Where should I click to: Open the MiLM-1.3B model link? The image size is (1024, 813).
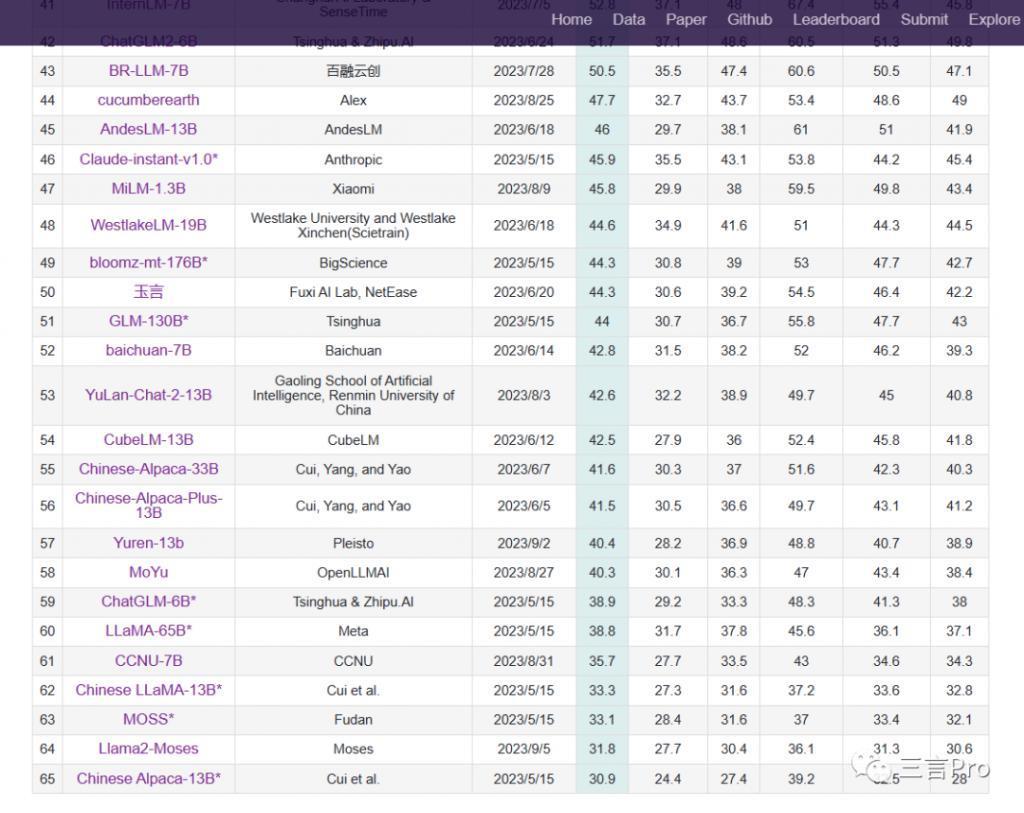pyautogui.click(x=148, y=188)
